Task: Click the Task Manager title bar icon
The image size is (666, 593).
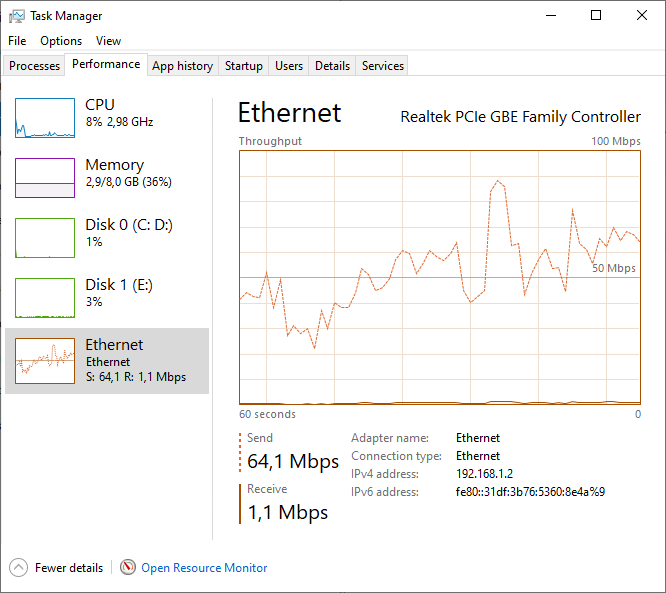Action: click(x=17, y=16)
